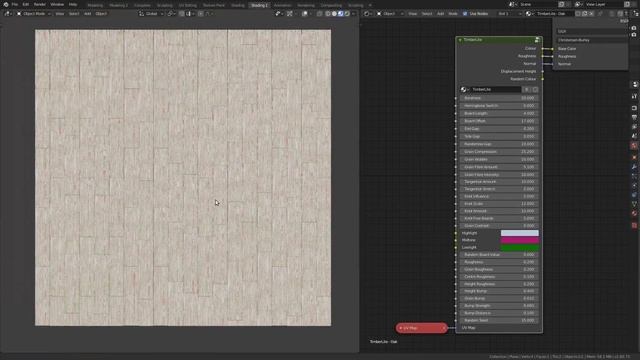640x360 pixels.
Task: Open the viewport View menu
Action: pos(60,13)
